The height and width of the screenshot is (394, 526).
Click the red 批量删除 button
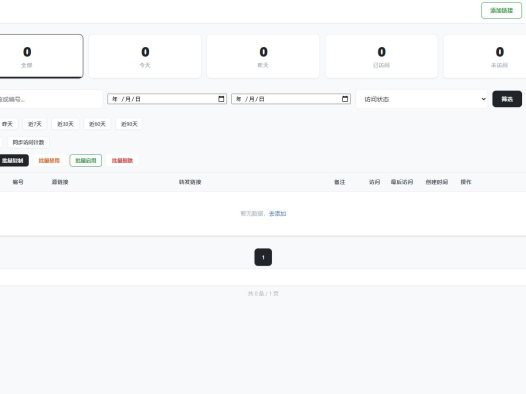(x=122, y=161)
